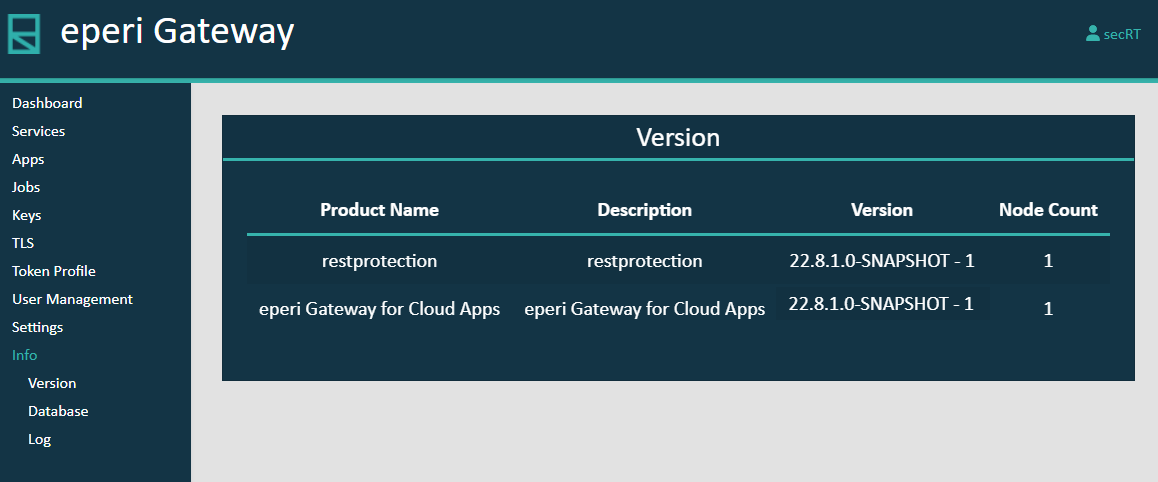Select Jobs from the sidebar
The height and width of the screenshot is (482, 1158).
pyautogui.click(x=26, y=187)
